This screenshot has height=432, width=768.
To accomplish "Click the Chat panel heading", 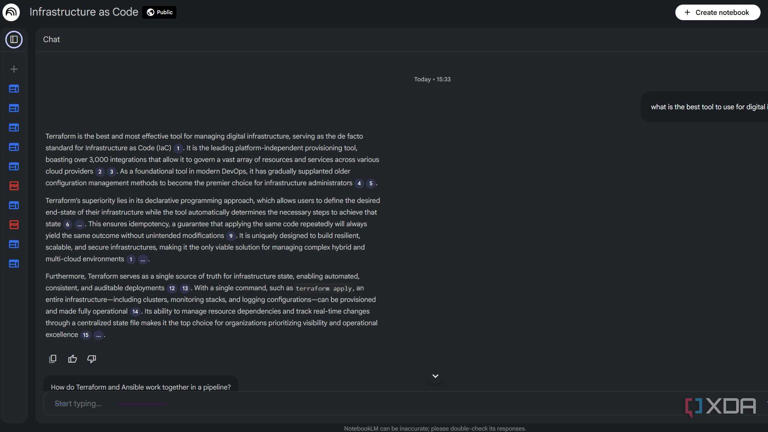I will (51, 39).
